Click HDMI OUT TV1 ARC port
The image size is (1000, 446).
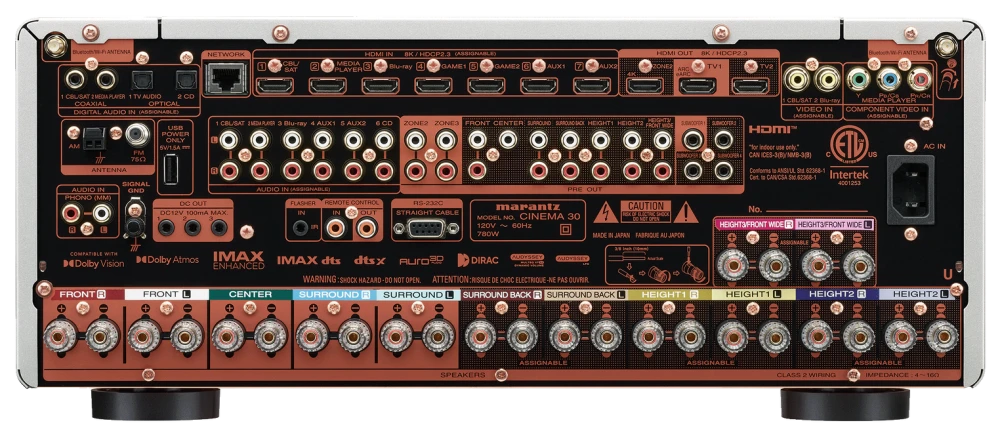(697, 85)
